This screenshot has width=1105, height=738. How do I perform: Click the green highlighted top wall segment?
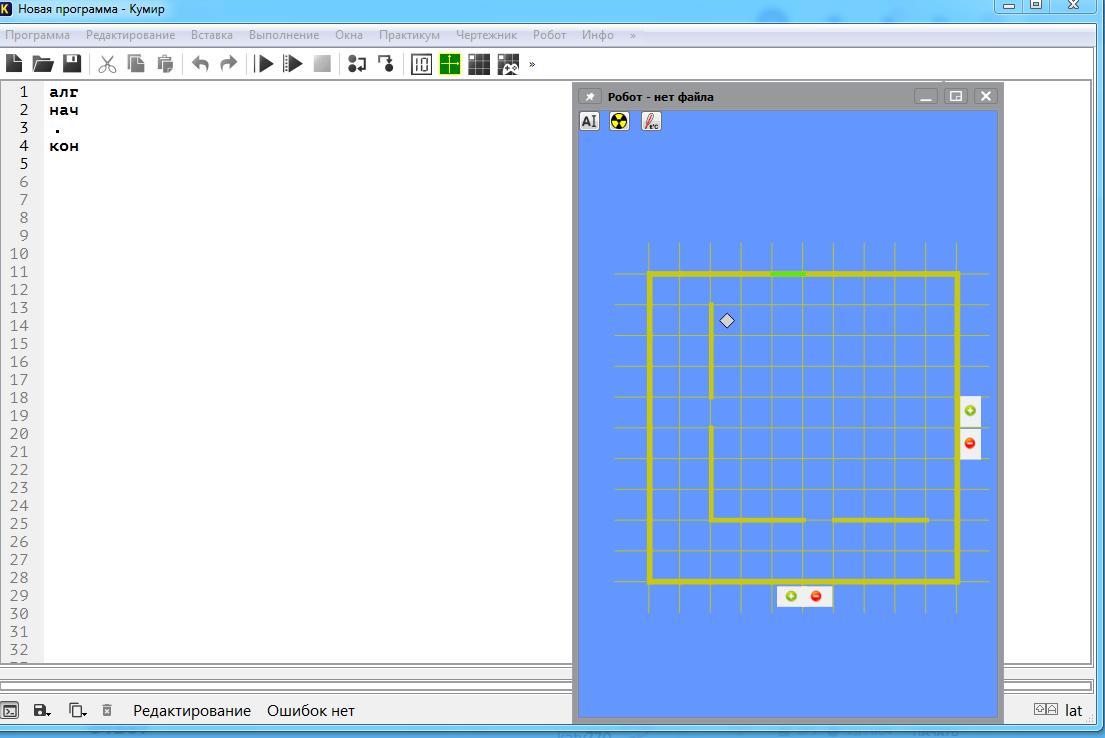coord(788,273)
